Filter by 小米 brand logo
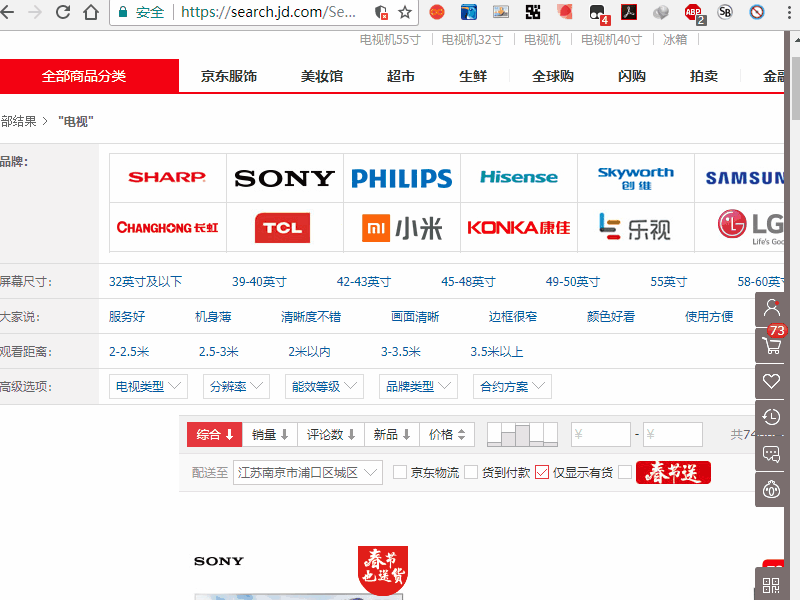The image size is (800, 600). [402, 228]
